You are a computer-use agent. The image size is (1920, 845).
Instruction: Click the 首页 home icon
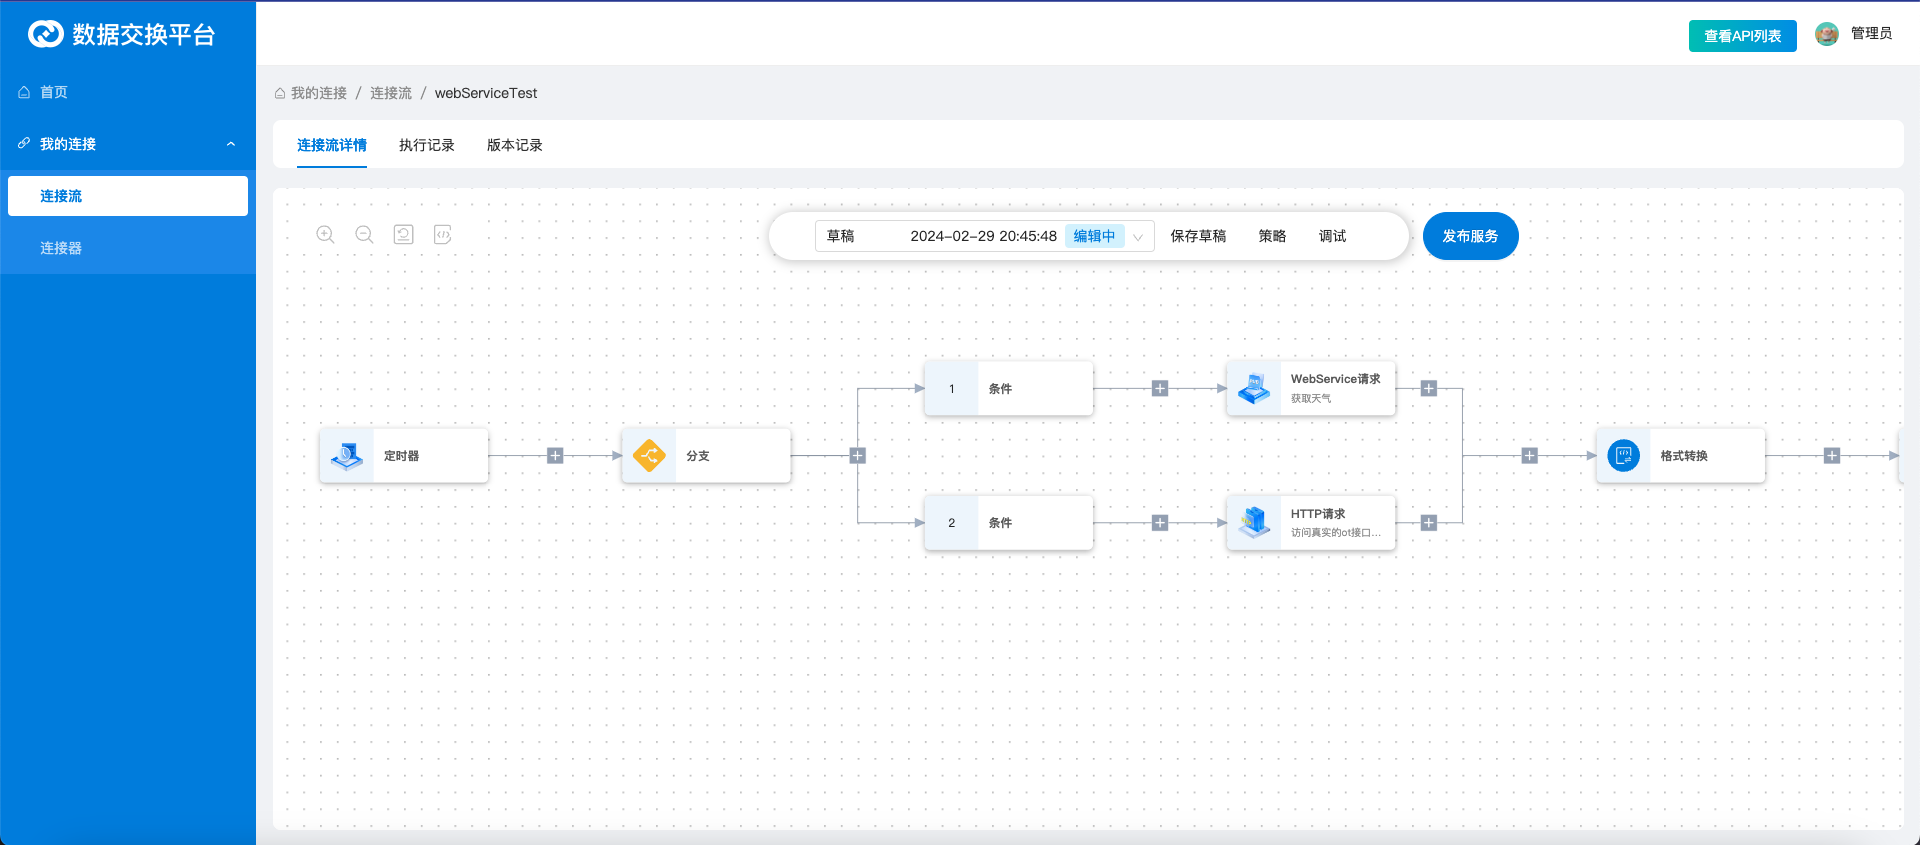tap(24, 92)
